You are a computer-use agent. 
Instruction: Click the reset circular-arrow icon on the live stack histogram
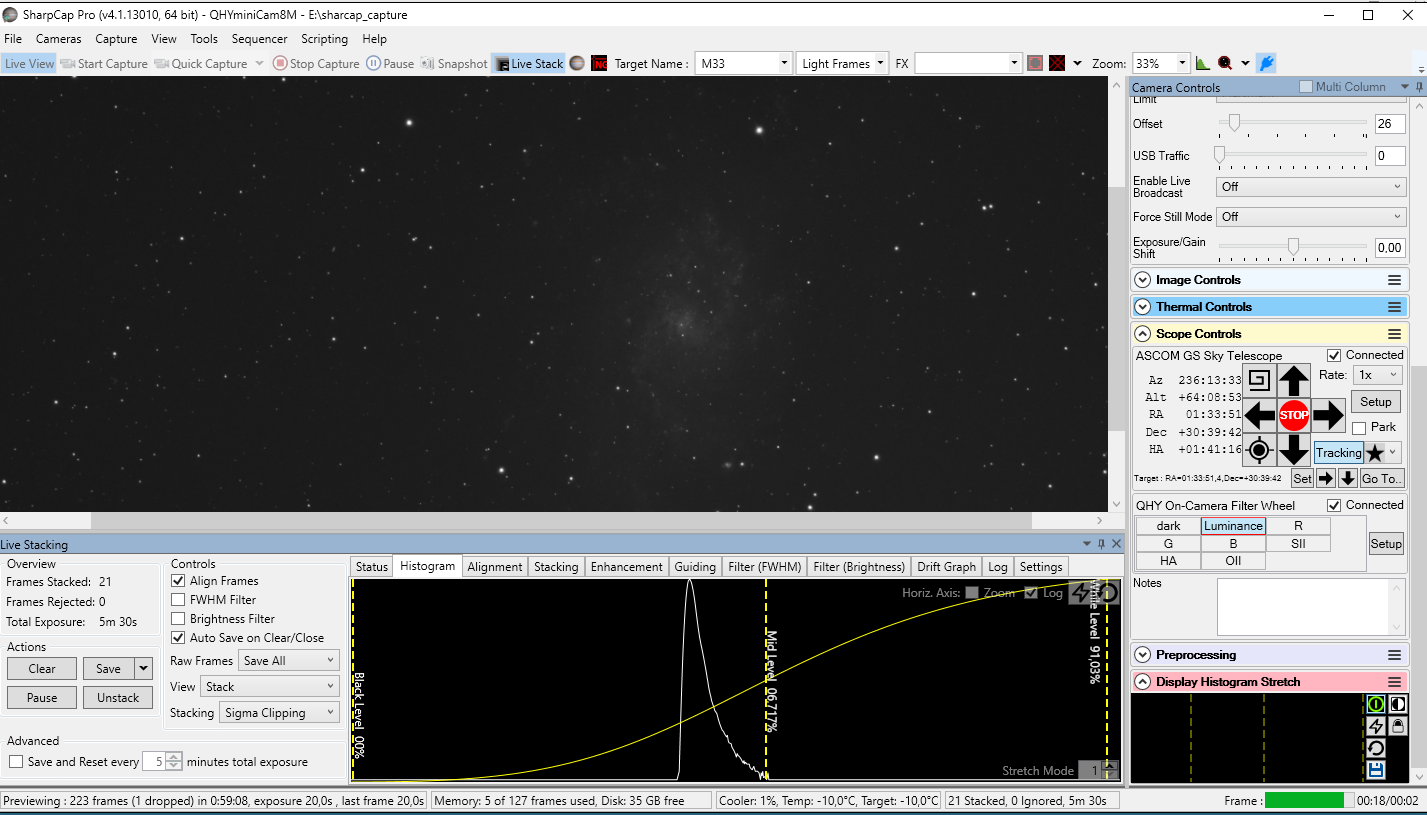point(1107,594)
